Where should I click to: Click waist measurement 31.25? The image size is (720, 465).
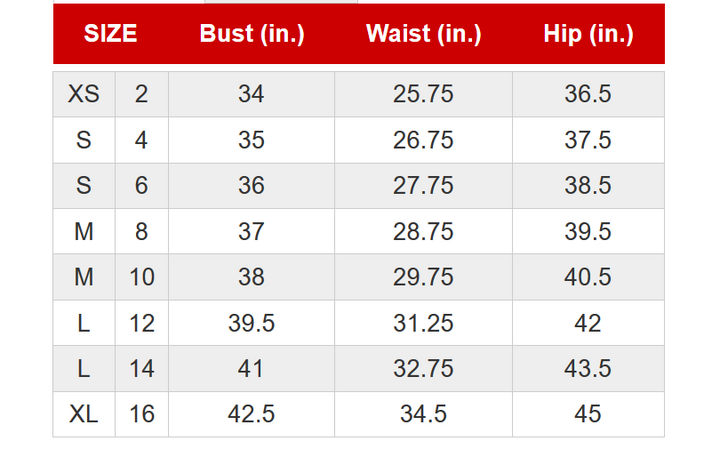[423, 323]
